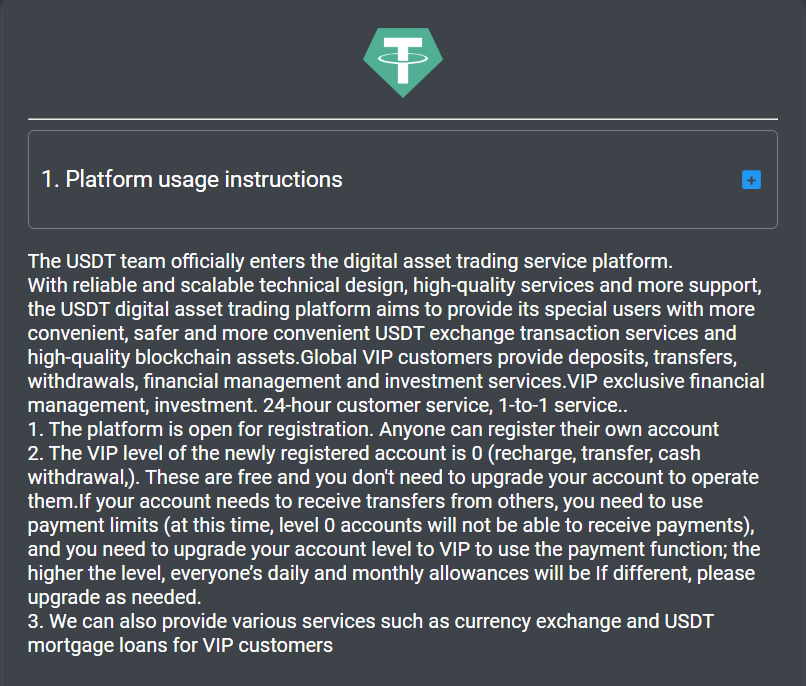Click the line beginning "3. We can also provide"
This screenshot has height=686, width=806.
[x=371, y=622]
